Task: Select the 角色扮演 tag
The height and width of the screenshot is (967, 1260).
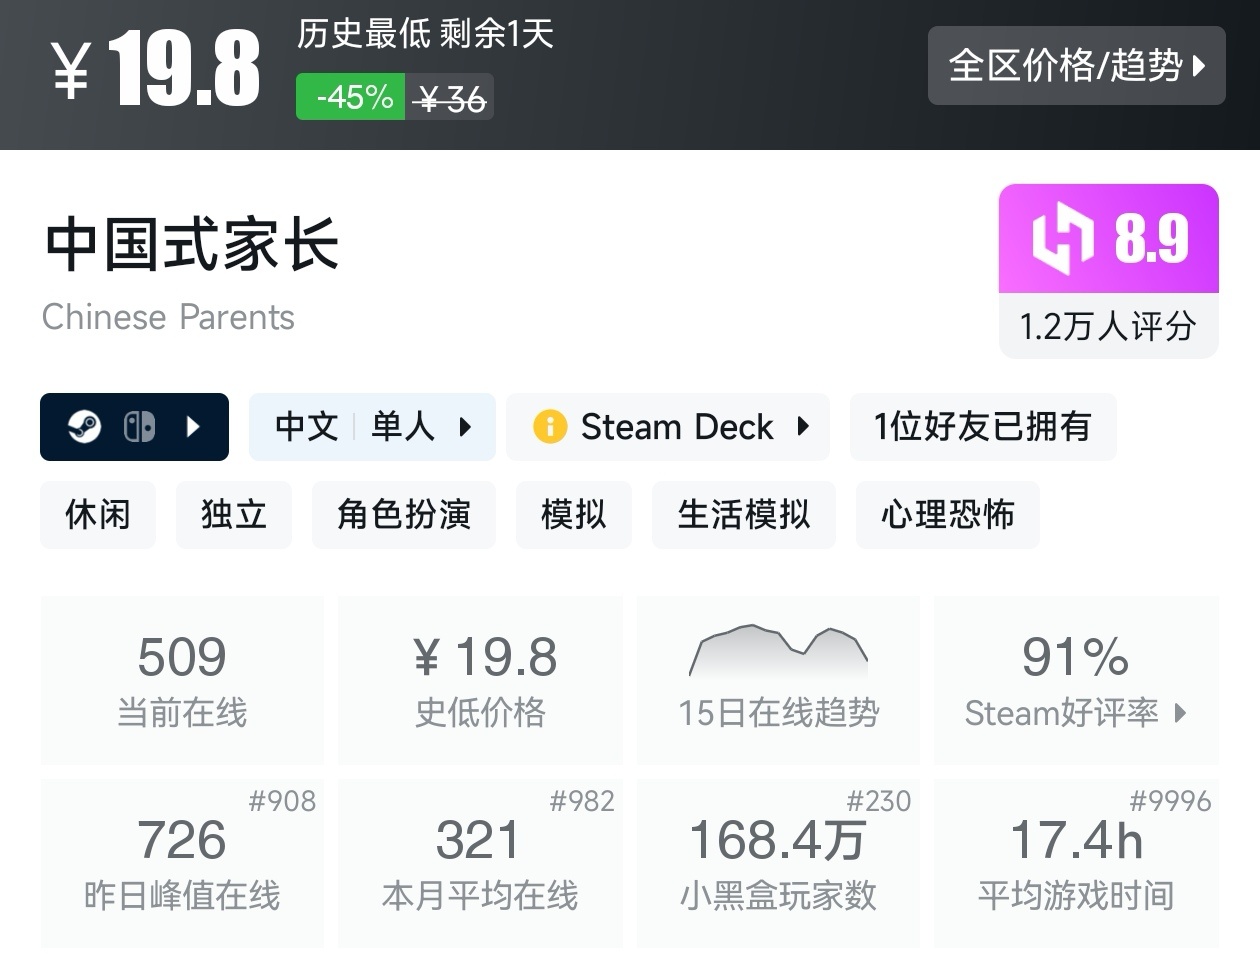Action: pos(404,515)
